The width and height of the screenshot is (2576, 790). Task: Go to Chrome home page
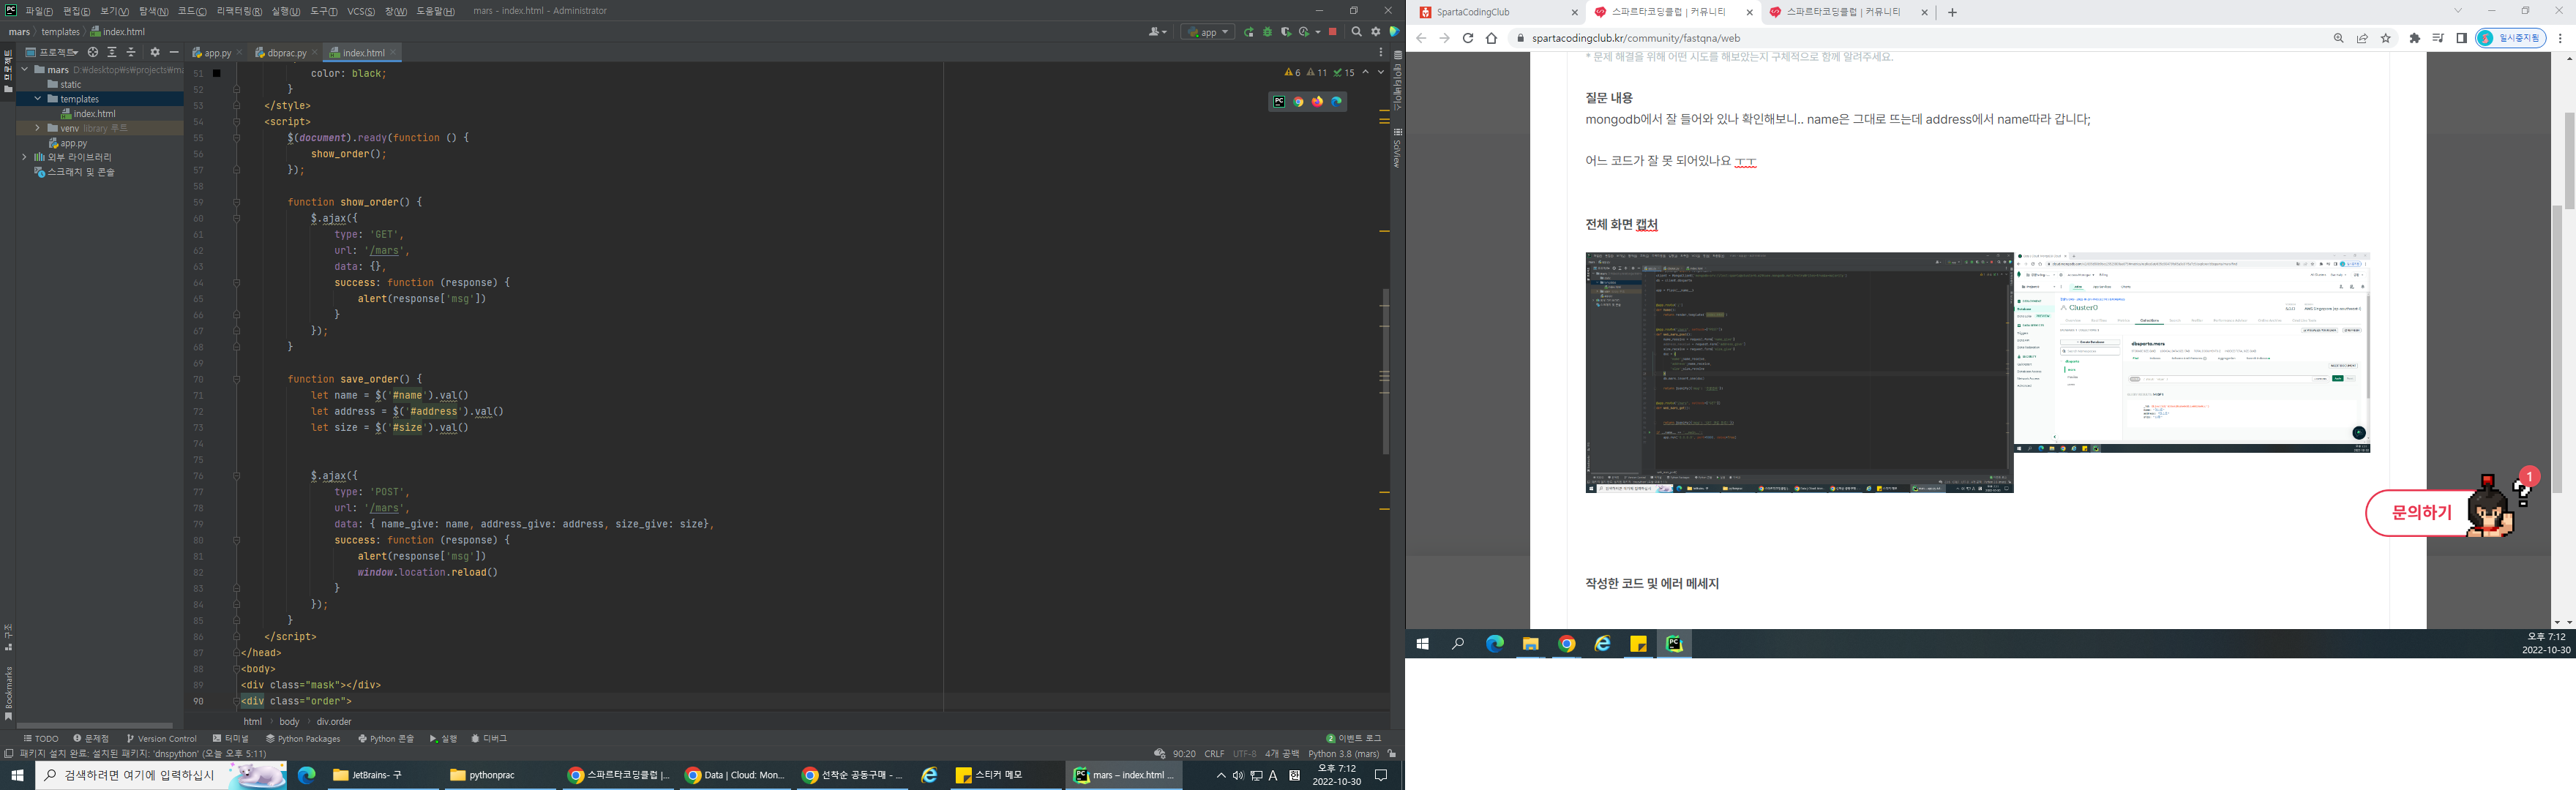(1491, 38)
